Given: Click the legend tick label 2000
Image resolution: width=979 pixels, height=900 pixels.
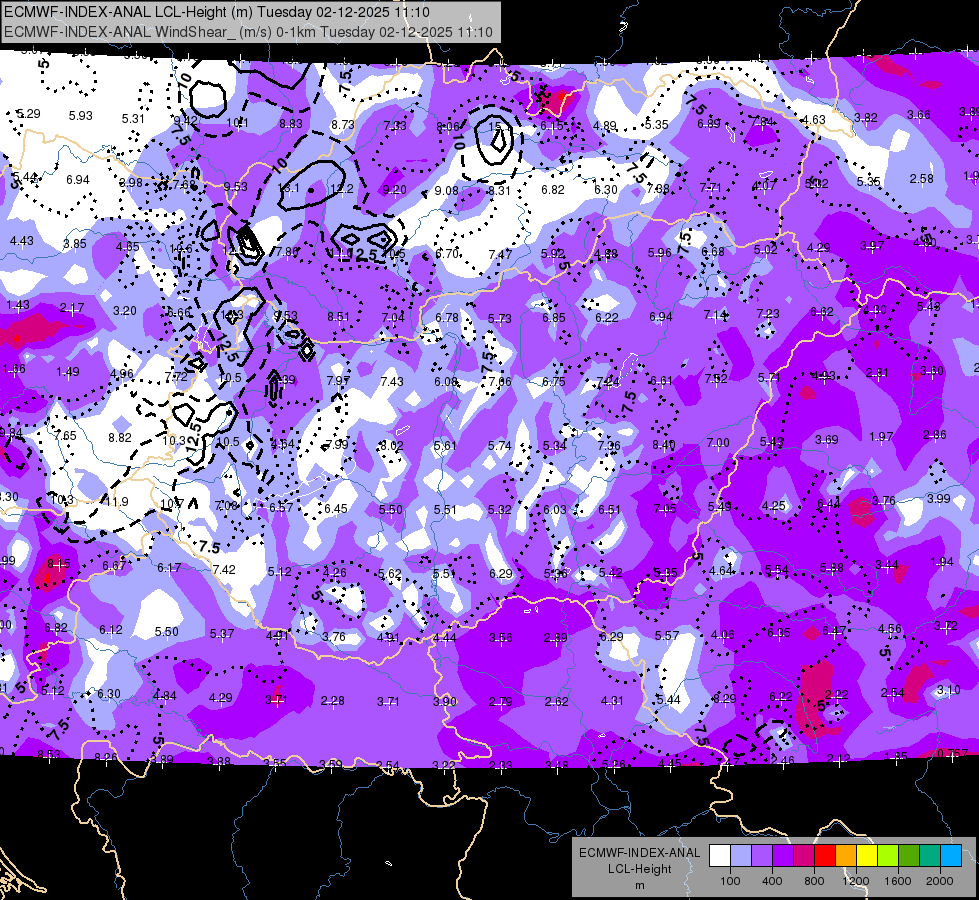Looking at the screenshot, I should pyautogui.click(x=940, y=881).
